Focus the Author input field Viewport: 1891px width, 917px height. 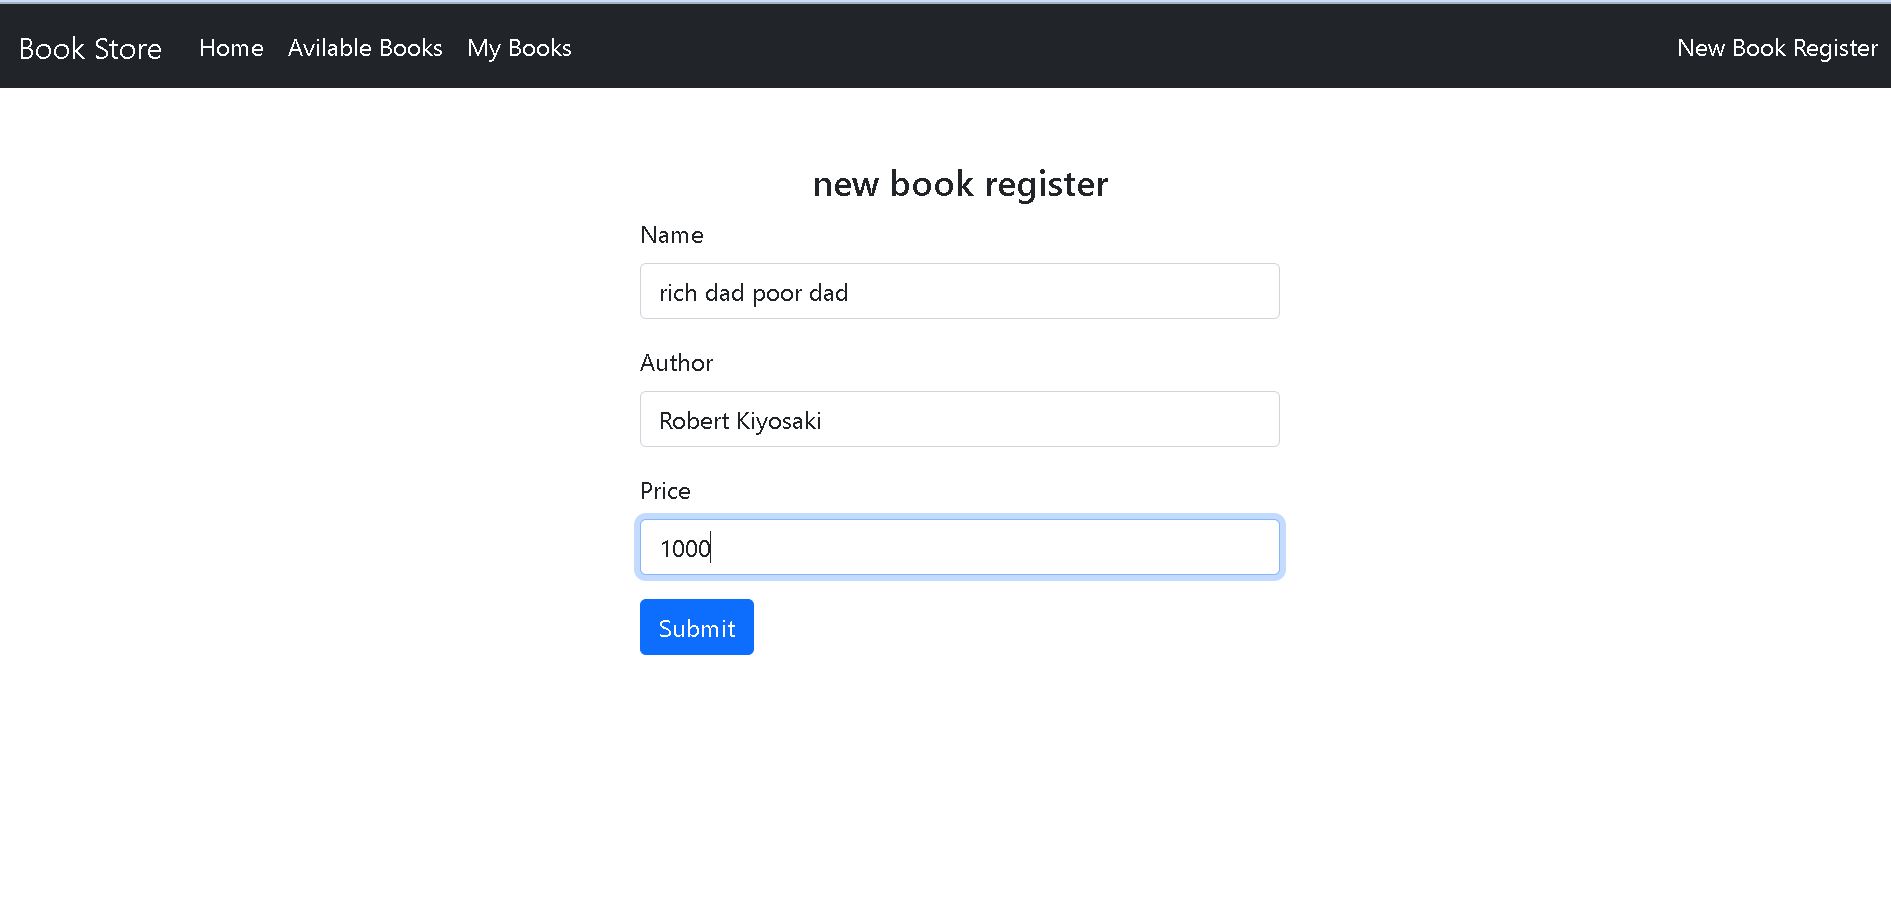pyautogui.click(x=960, y=419)
